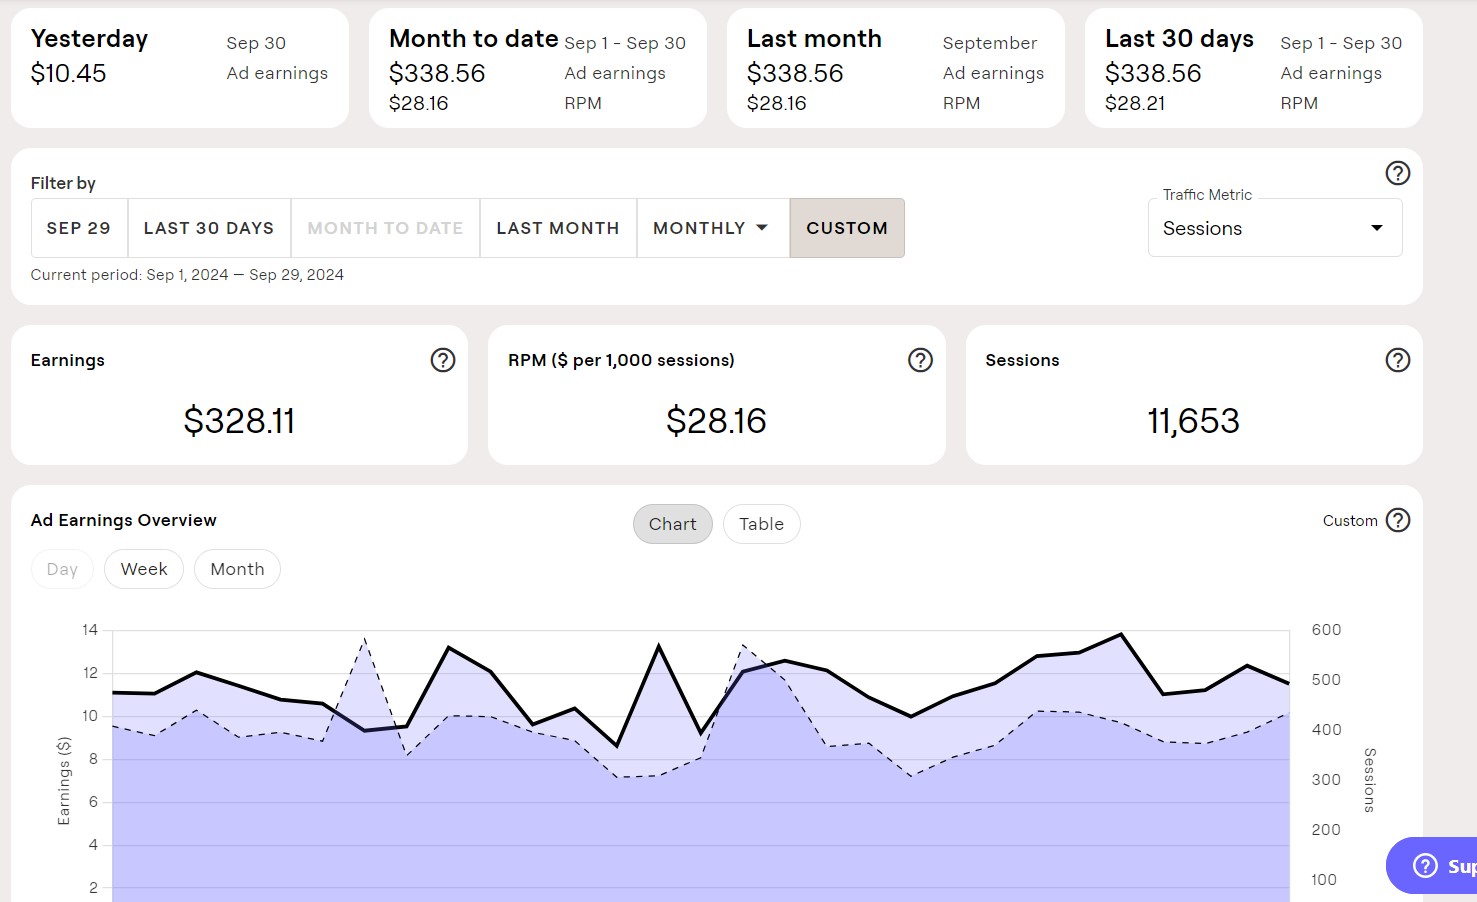Click the Yesterday $10.45 earnings value

pos(68,73)
